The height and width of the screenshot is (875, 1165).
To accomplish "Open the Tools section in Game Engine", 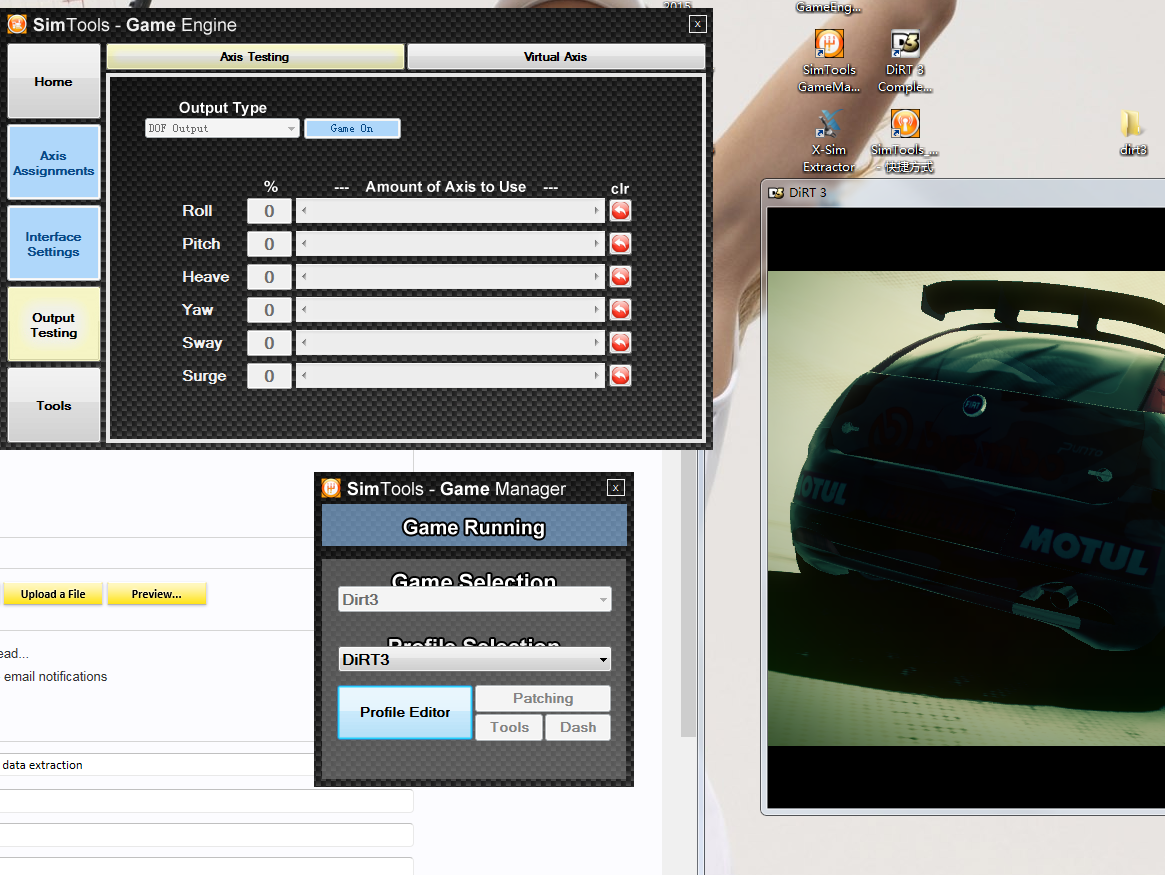I will click(x=53, y=406).
